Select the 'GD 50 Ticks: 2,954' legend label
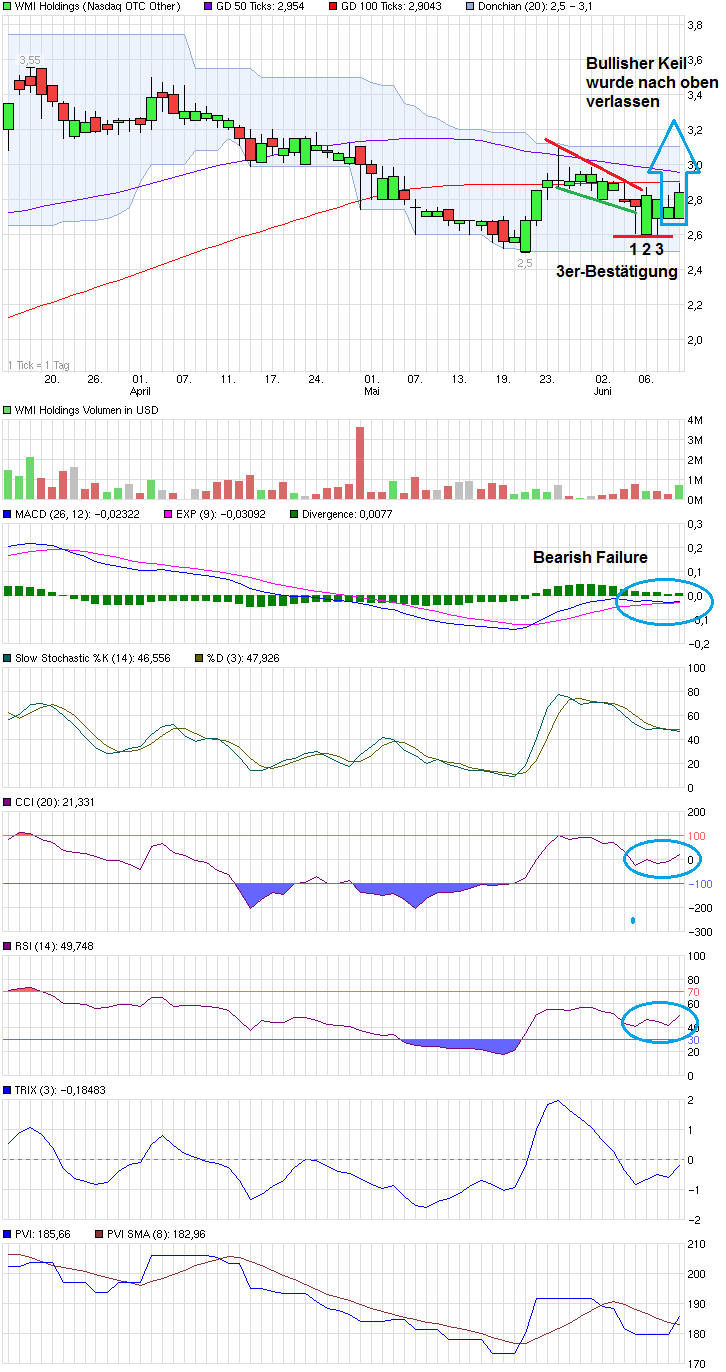This screenshot has width=726, height=1372. (262, 7)
